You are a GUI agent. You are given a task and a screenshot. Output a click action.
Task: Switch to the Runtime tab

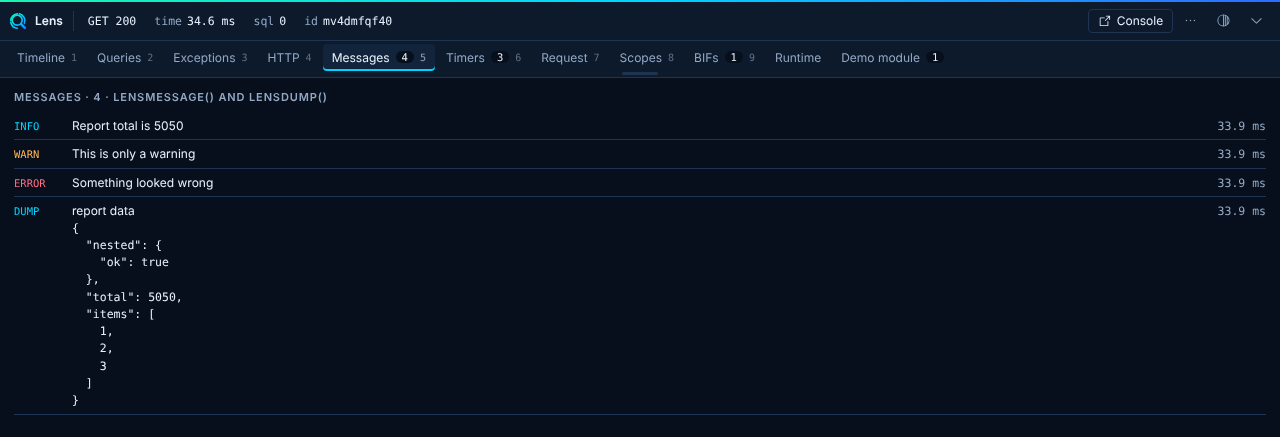pyautogui.click(x=798, y=58)
